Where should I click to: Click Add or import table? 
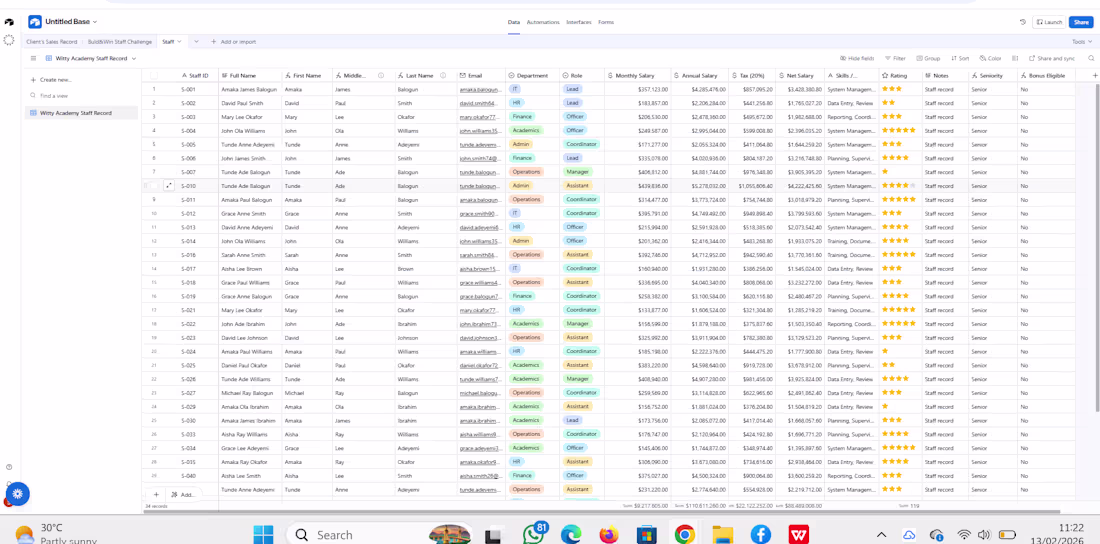point(234,42)
